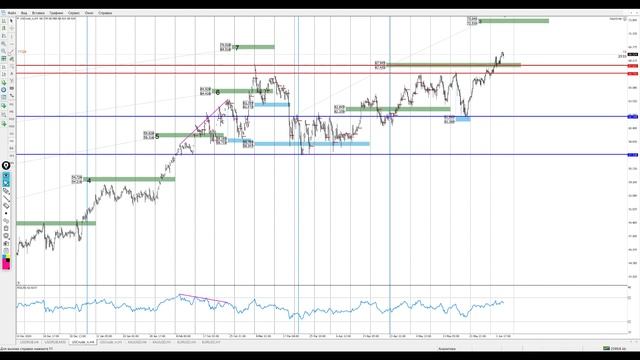Click the overlay brush size dot
This screenshot has width=640, height=360.
[x=6, y=213]
